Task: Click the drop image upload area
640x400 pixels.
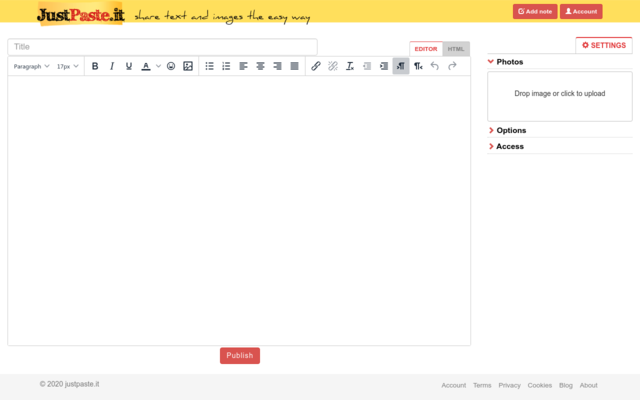Action: [560, 96]
